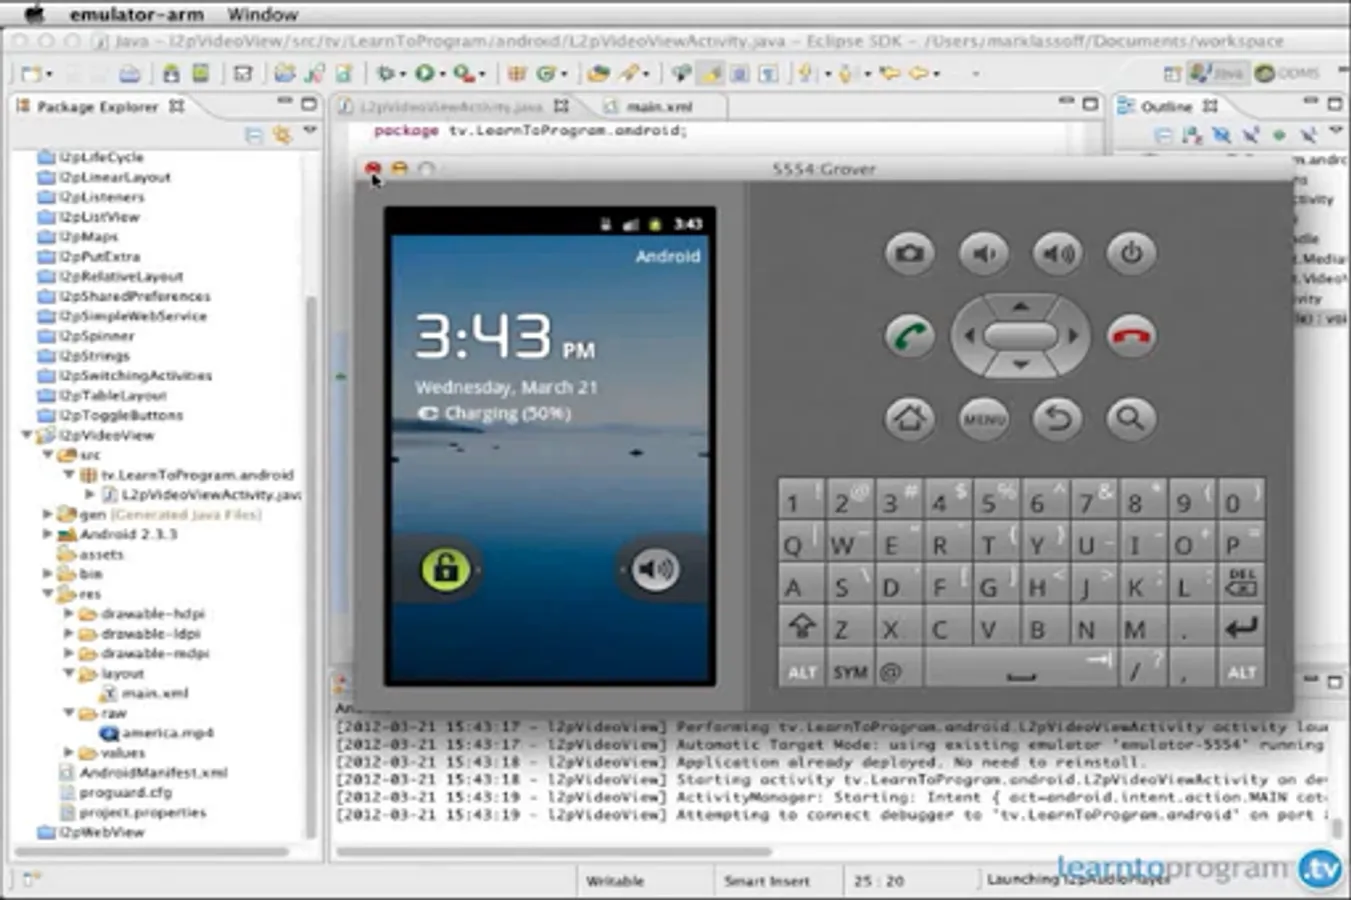Collapse the layout folder node
Screen dimensions: 1351x900
pos(68,673)
